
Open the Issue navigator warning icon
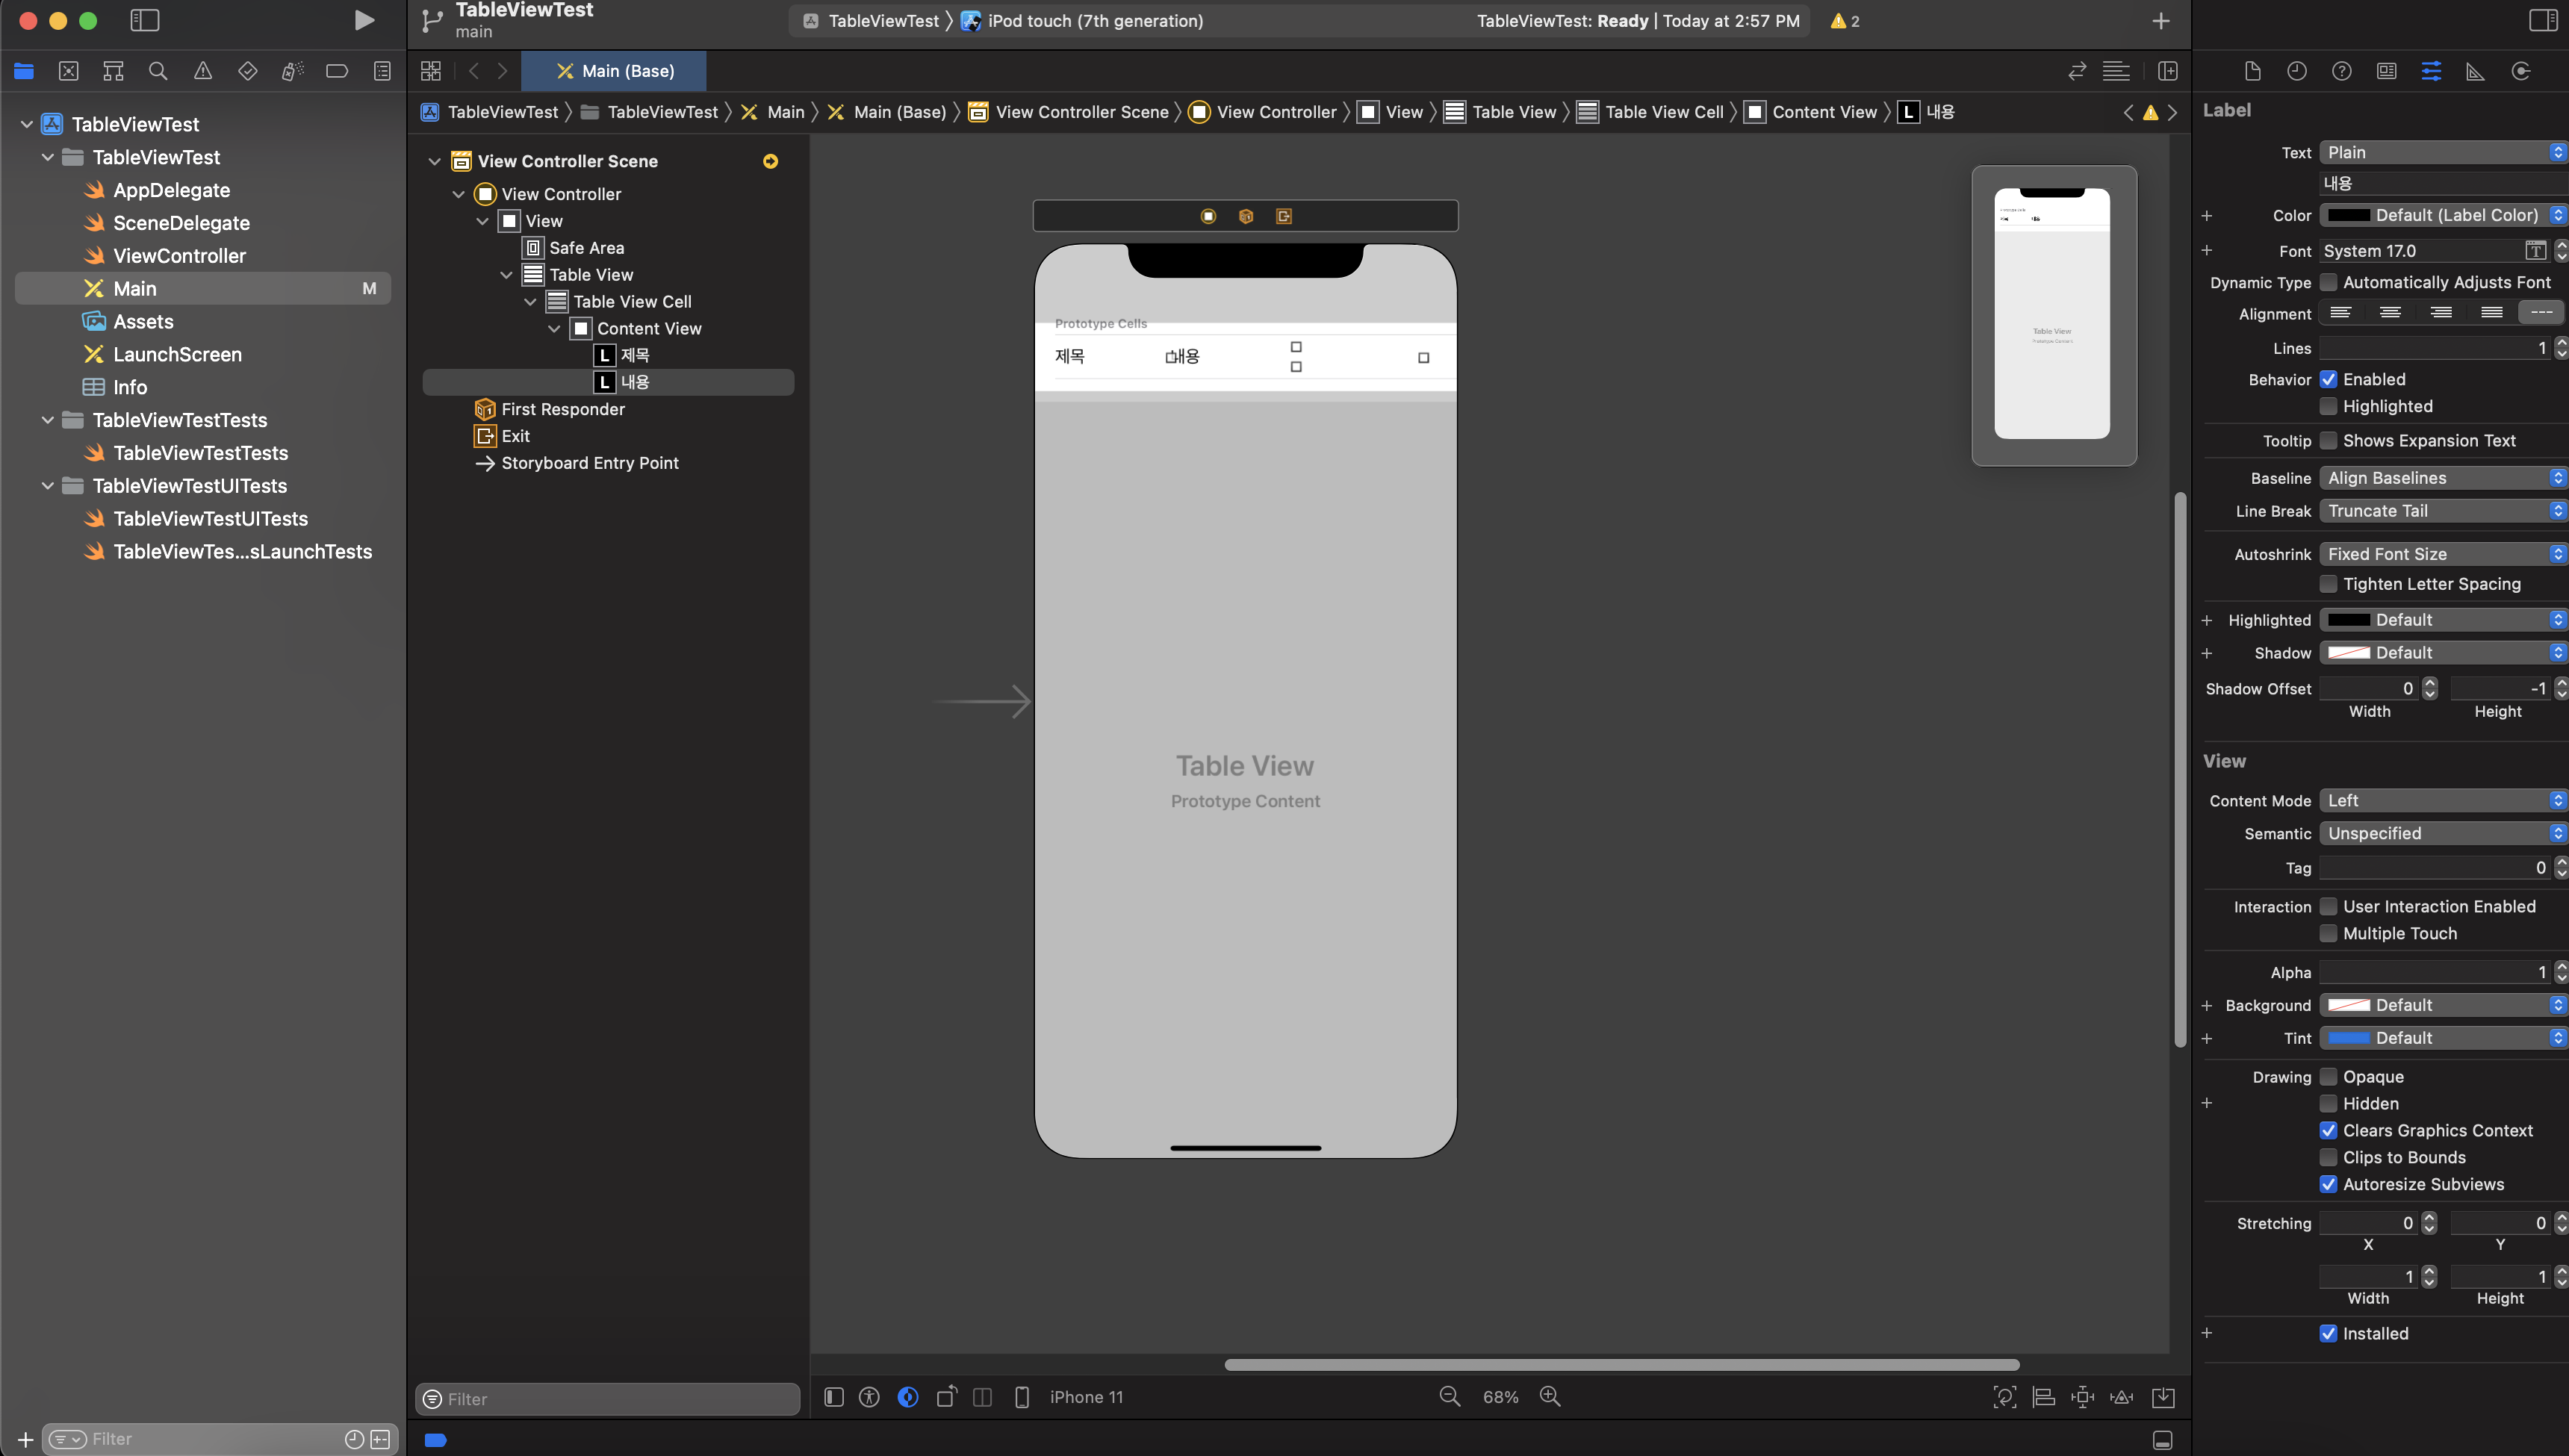tap(202, 71)
